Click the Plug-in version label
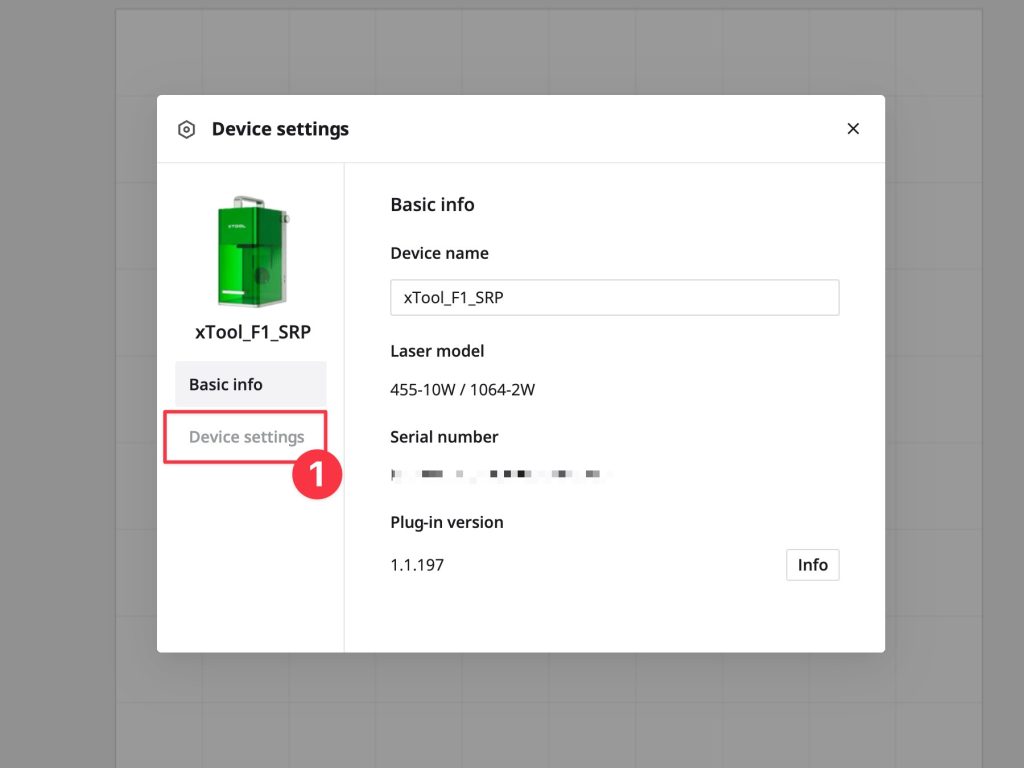The image size is (1024, 768). coord(446,522)
